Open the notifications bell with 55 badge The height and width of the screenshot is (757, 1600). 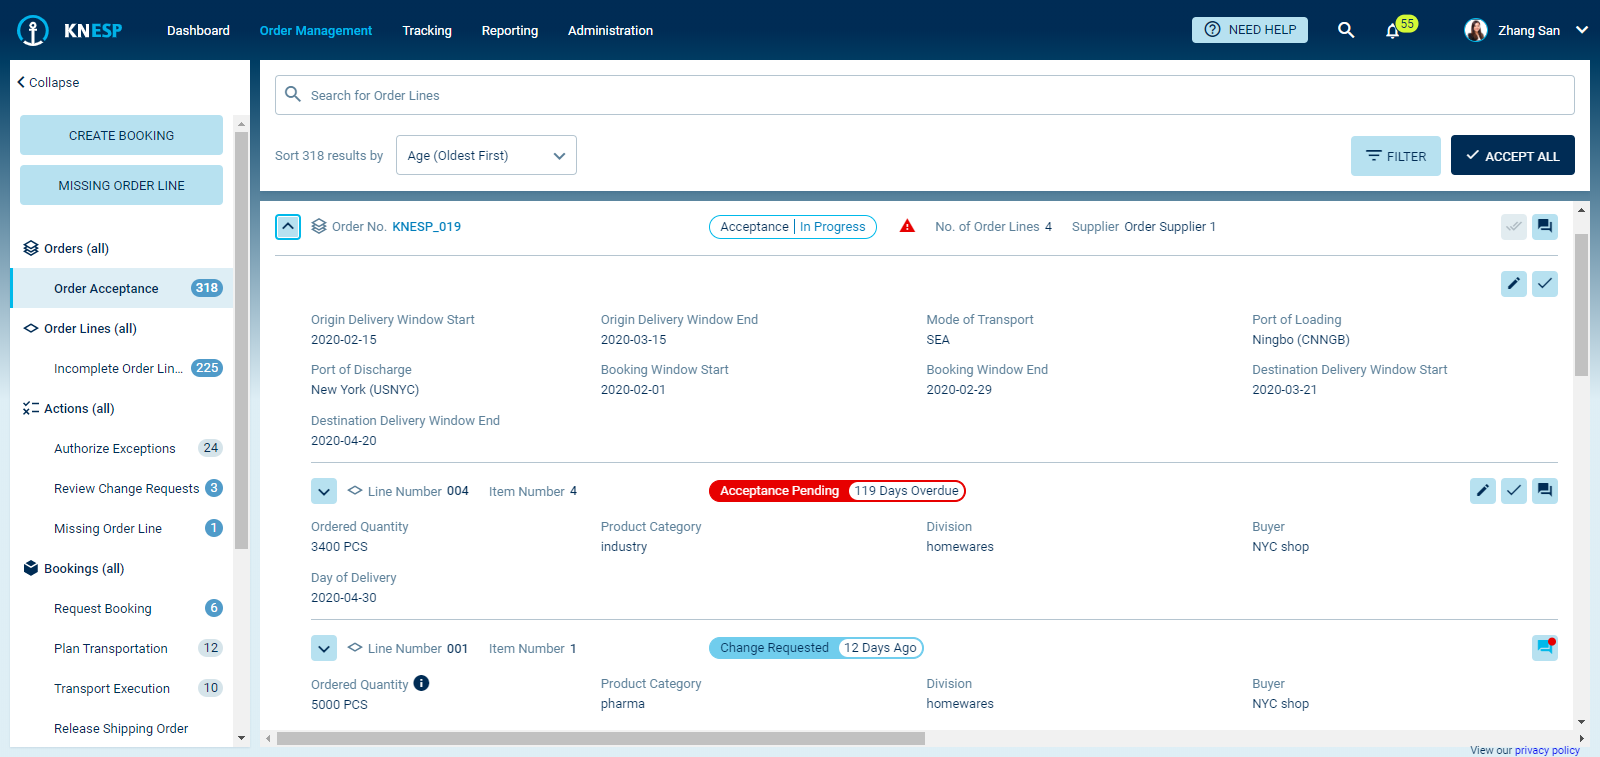[x=1392, y=31]
